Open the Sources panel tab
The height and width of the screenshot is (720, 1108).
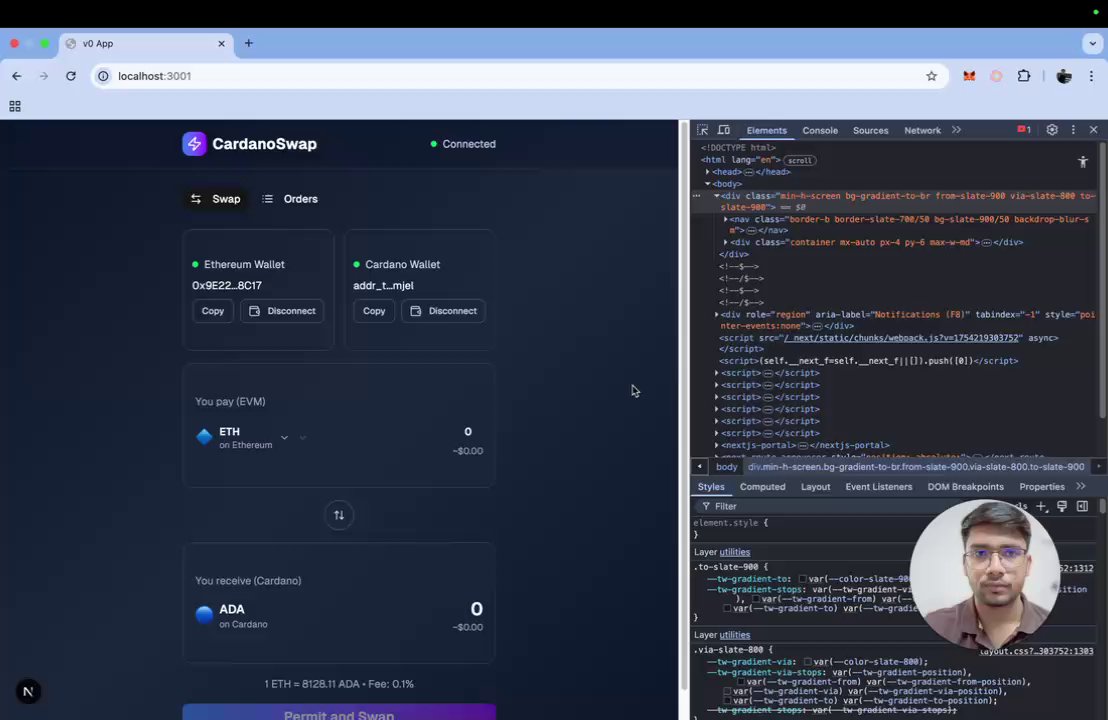pyautogui.click(x=871, y=131)
